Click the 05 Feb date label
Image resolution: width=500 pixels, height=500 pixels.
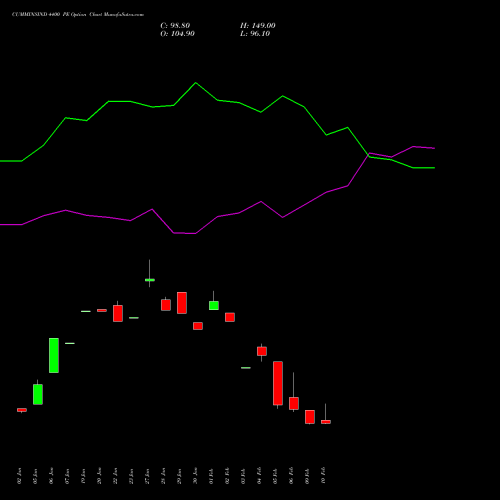[275, 476]
